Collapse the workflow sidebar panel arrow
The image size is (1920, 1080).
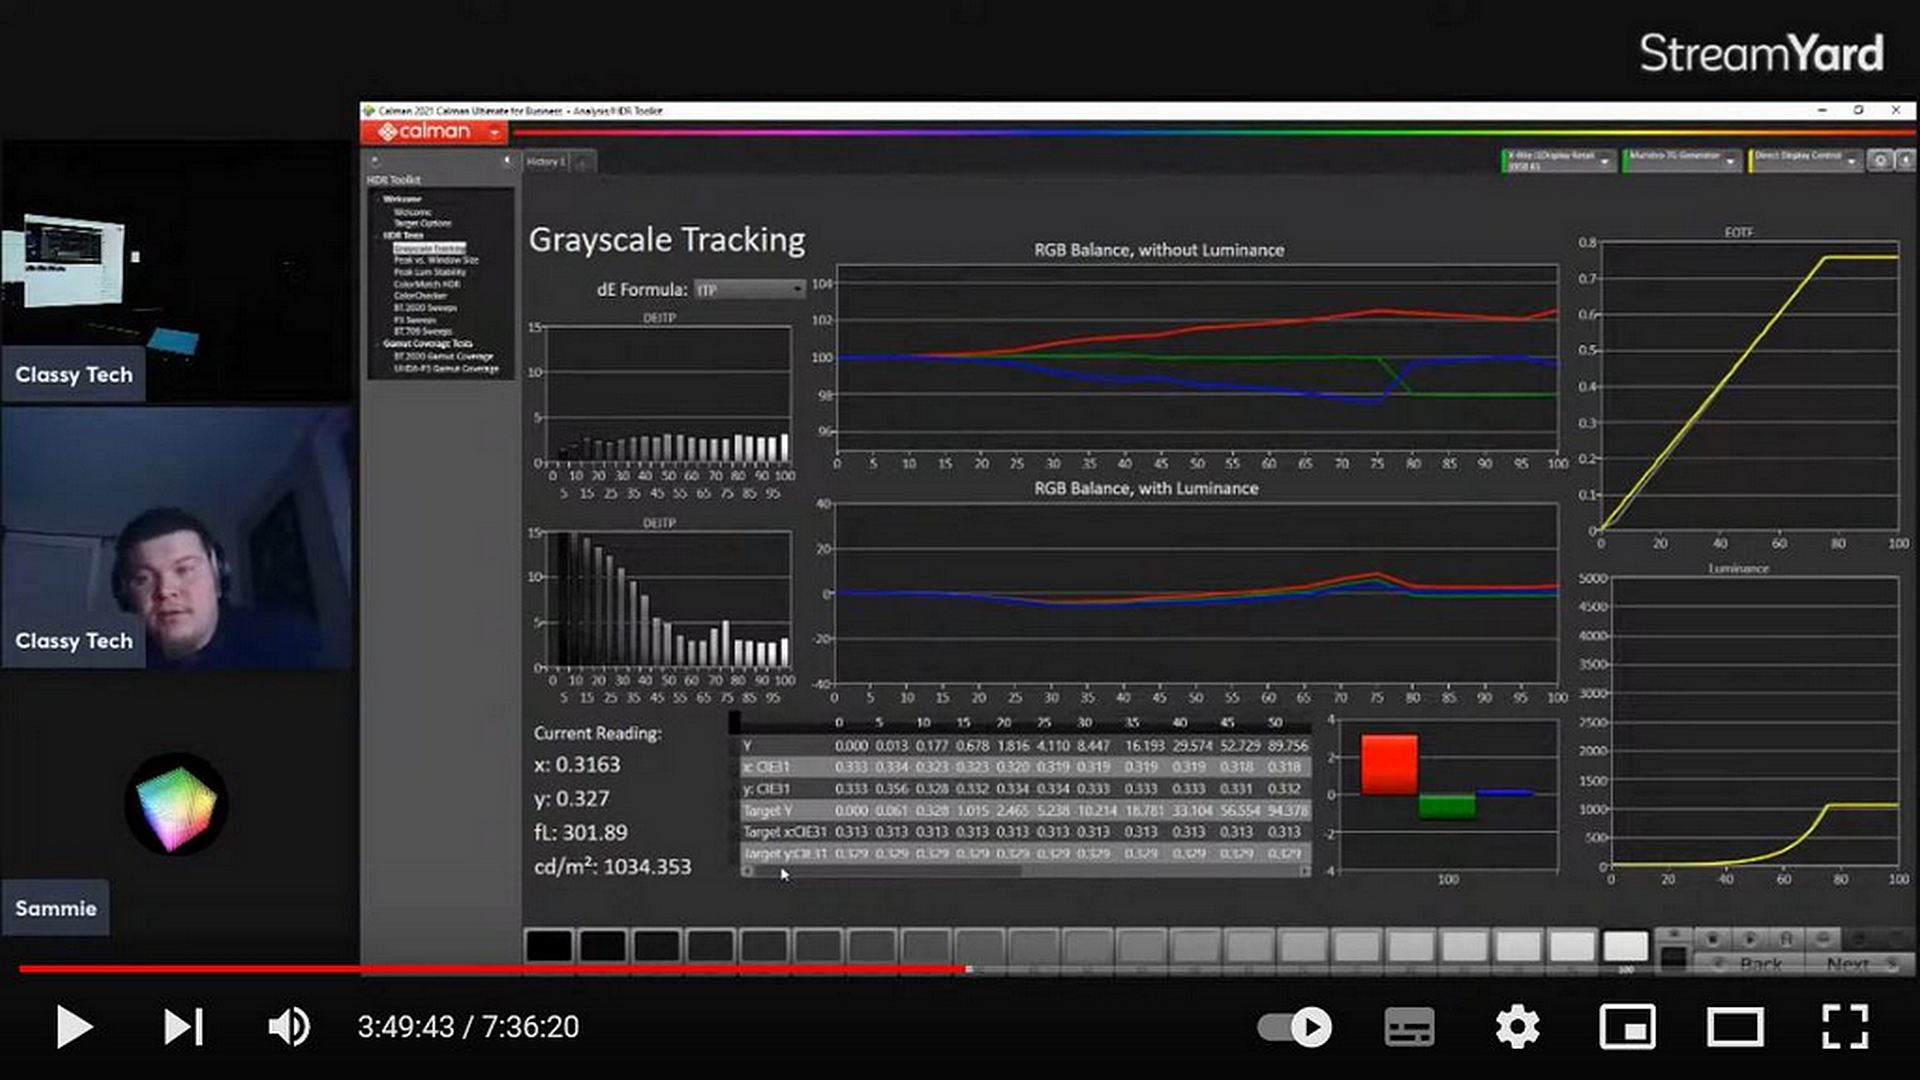(x=507, y=160)
